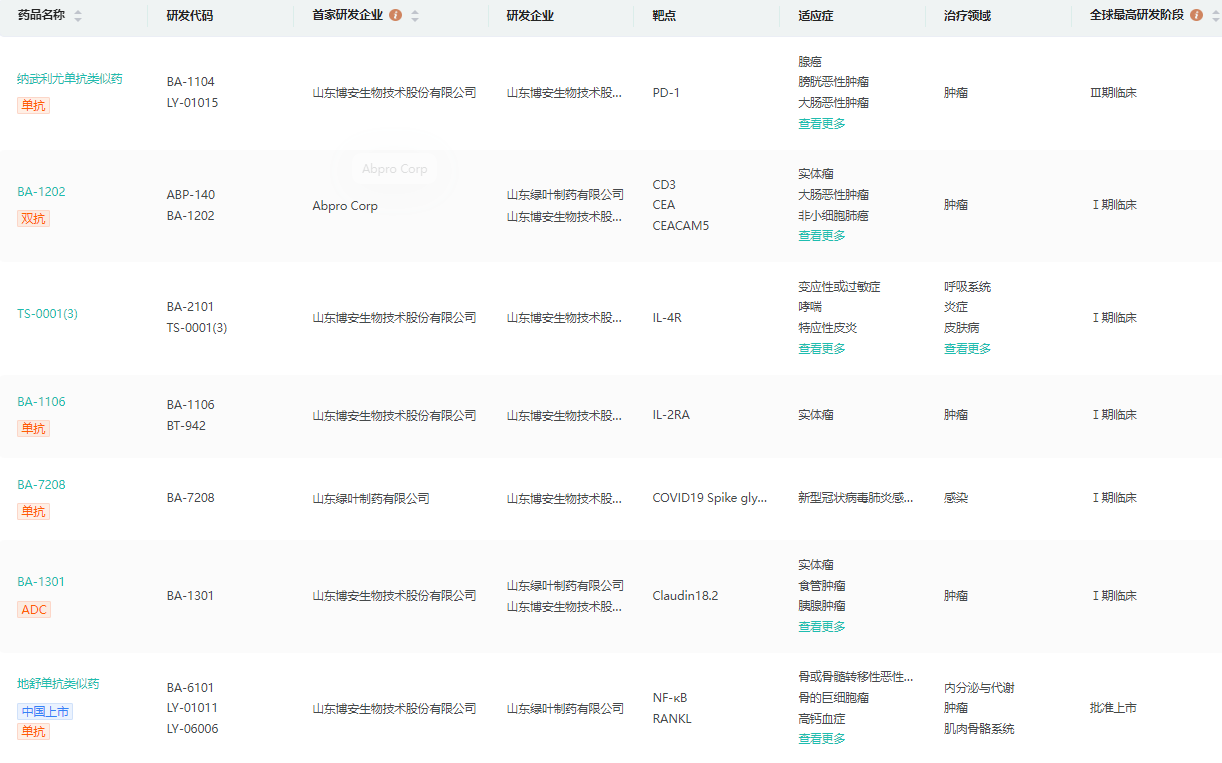Click Abpro Corp in the BA-1202 row
The image size is (1222, 763).
click(345, 206)
